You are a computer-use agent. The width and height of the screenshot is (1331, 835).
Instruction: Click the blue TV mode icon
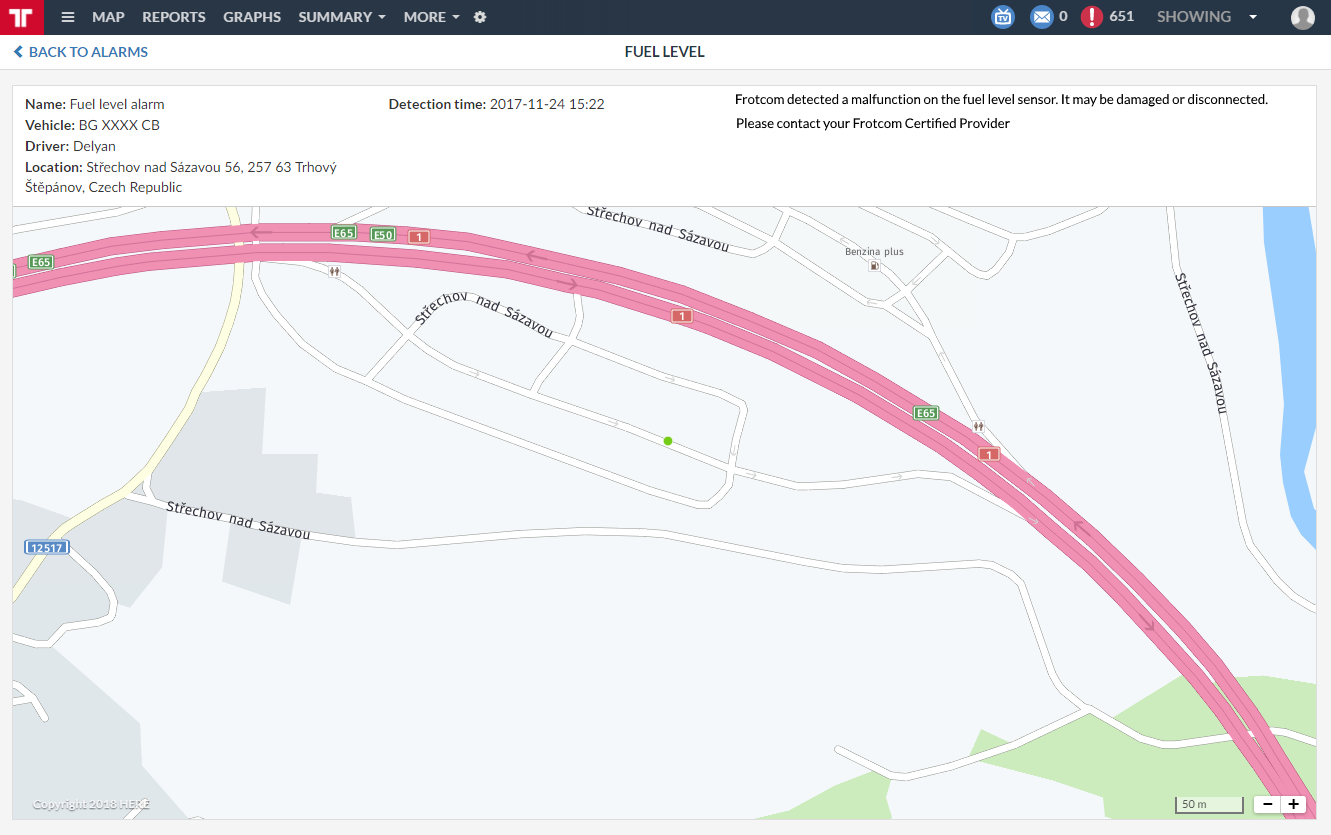click(x=1003, y=17)
